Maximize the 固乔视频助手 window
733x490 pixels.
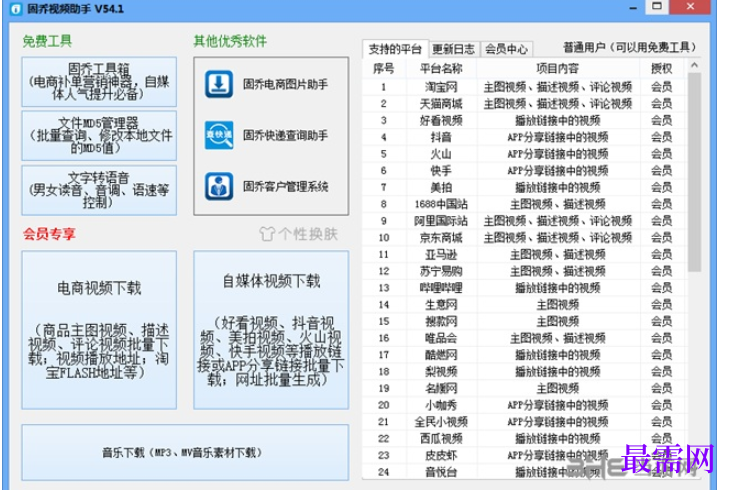tap(657, 7)
